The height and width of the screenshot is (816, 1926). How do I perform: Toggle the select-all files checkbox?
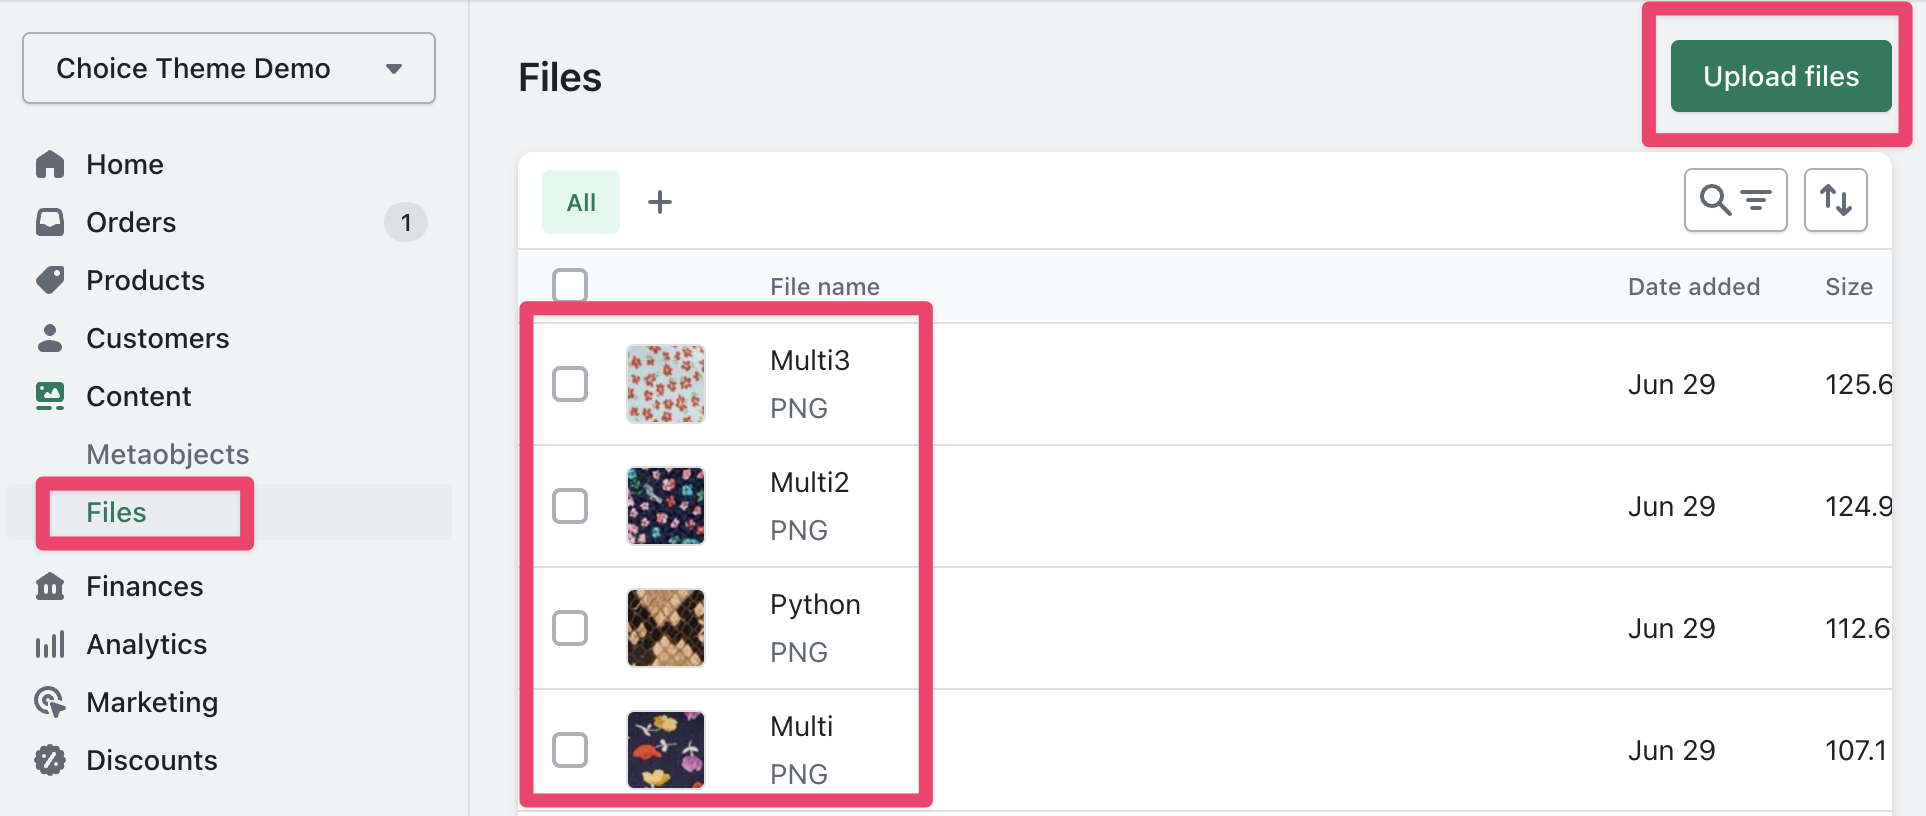tap(570, 285)
